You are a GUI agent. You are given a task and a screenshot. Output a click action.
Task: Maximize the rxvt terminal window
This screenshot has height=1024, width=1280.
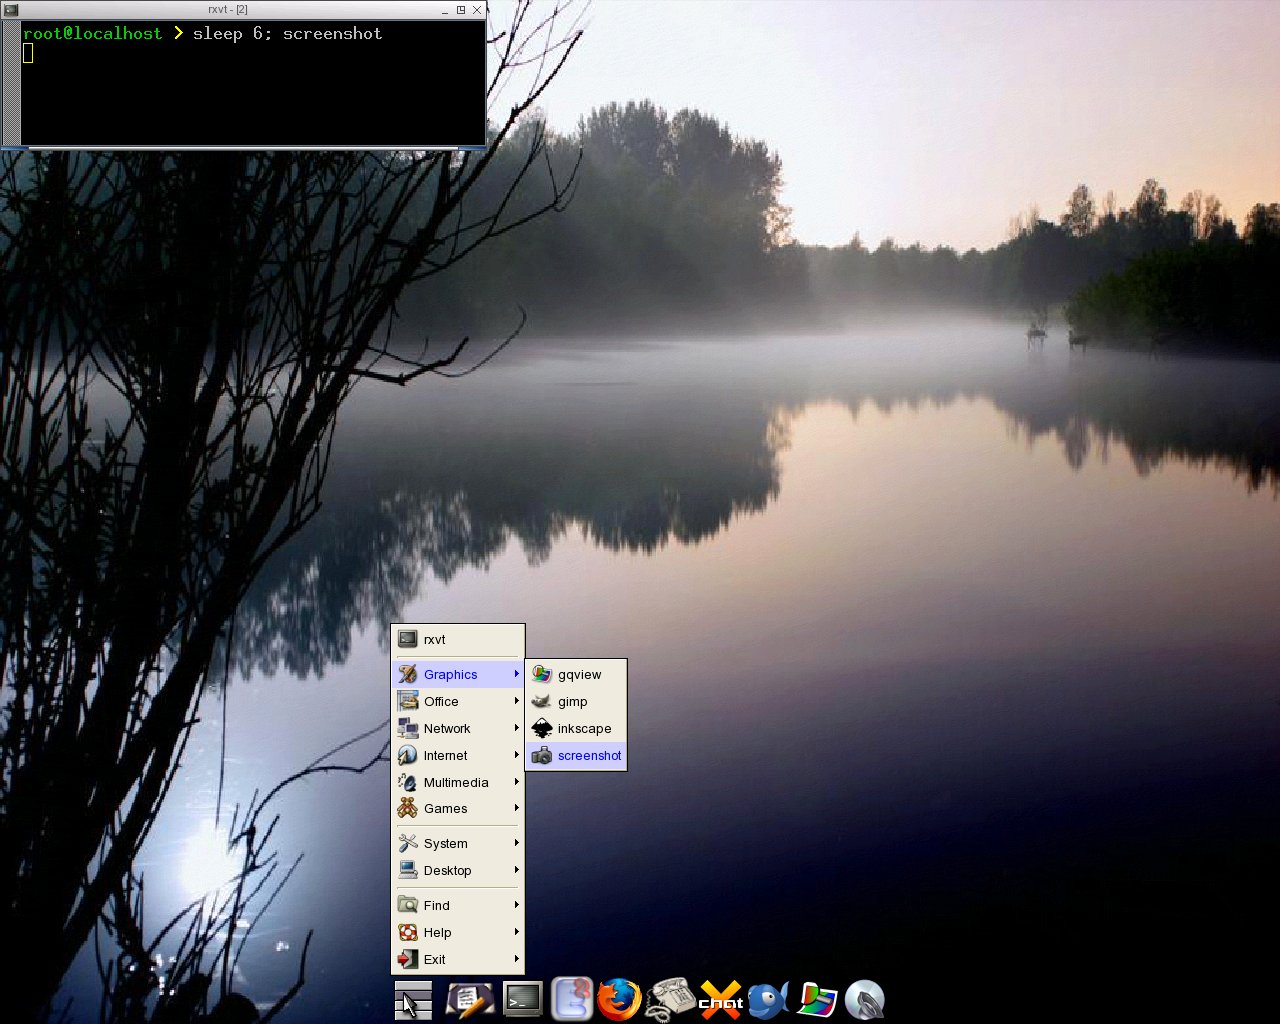461,9
